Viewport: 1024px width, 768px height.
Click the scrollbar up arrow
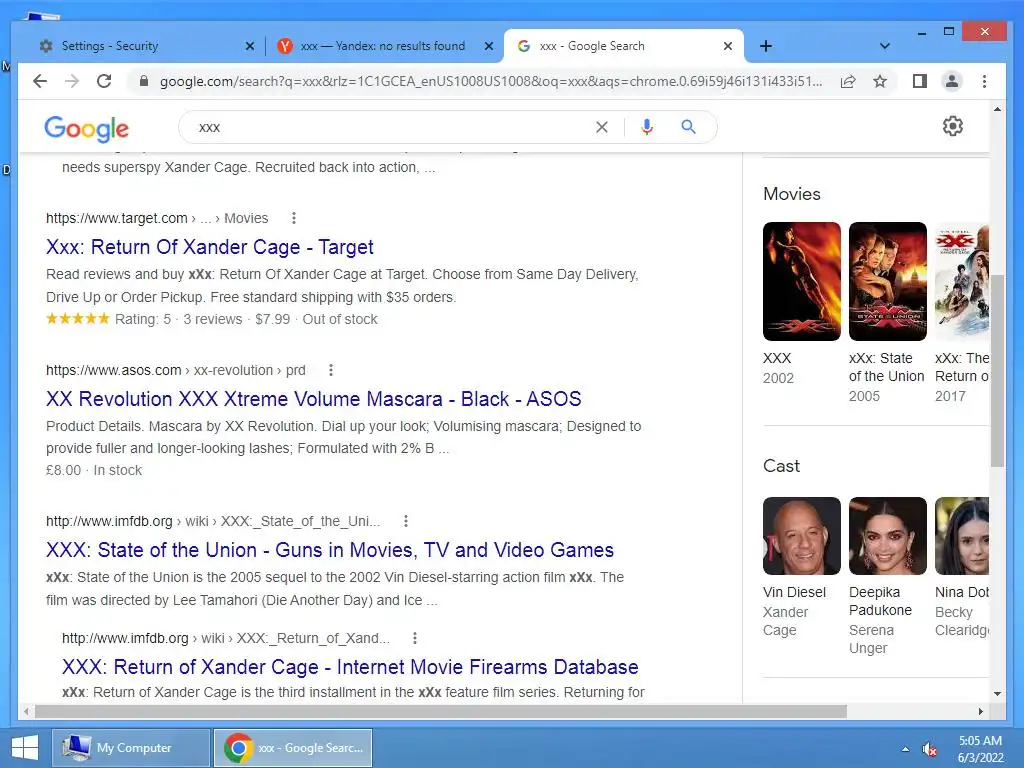pos(997,110)
